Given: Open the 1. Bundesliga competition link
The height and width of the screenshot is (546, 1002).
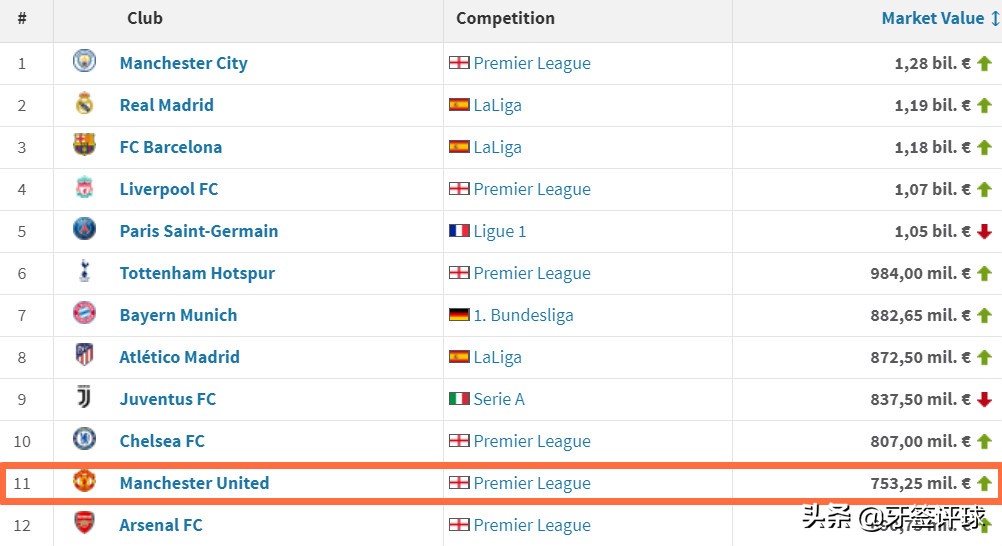Looking at the screenshot, I should click(x=523, y=315).
